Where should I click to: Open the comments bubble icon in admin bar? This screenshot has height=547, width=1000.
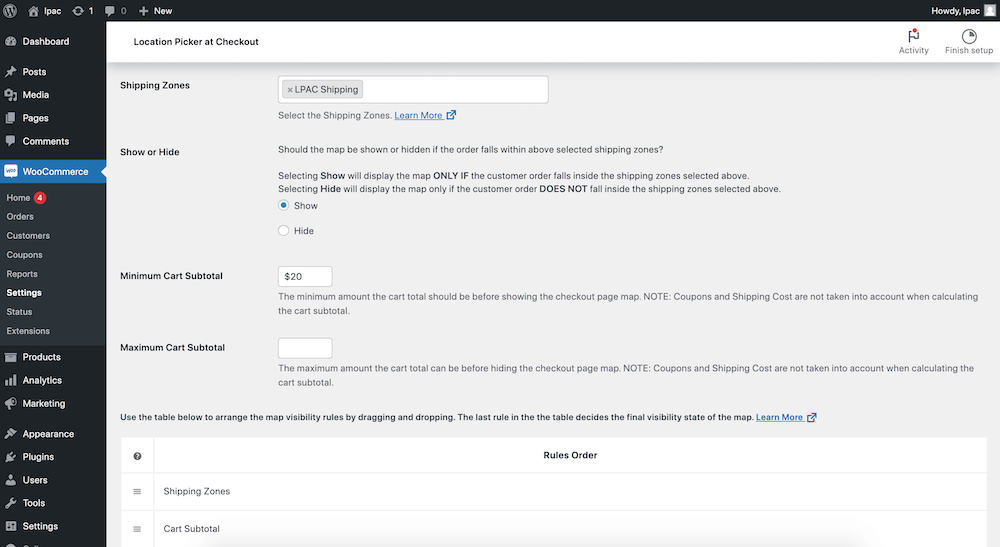point(110,11)
